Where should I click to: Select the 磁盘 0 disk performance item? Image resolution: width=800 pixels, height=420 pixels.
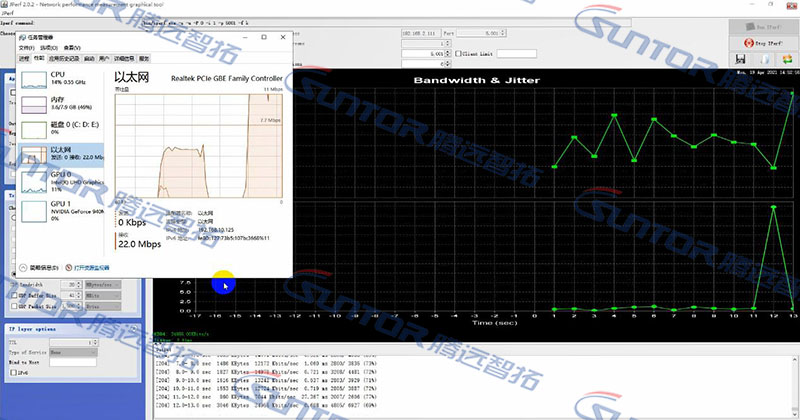pyautogui.click(x=34, y=129)
